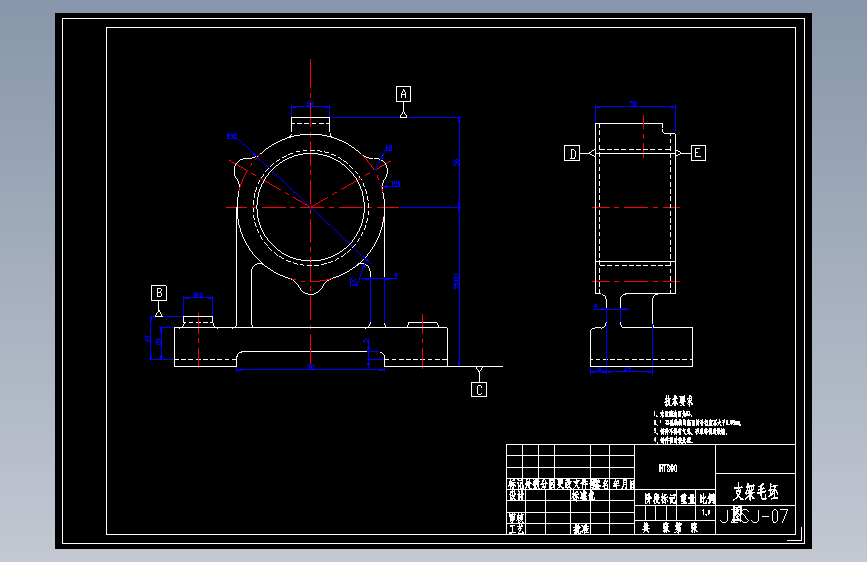This screenshot has height=562, width=867.
Task: Click the datum symbol labeled B
Action: pos(159,293)
